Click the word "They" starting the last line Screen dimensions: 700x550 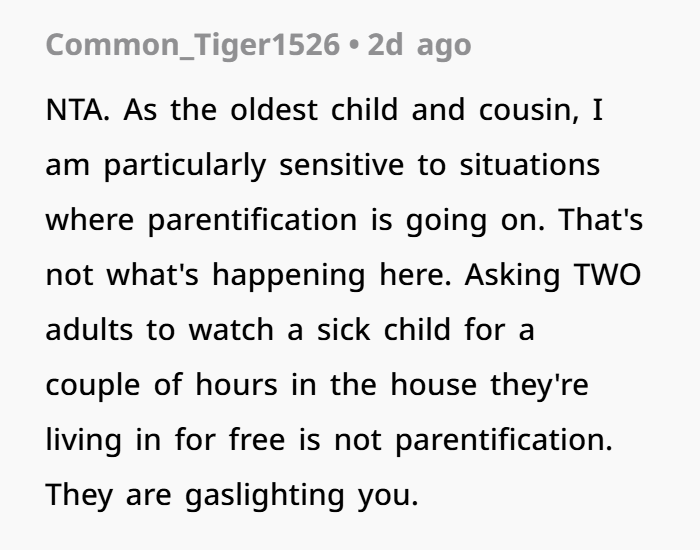[x=79, y=496]
